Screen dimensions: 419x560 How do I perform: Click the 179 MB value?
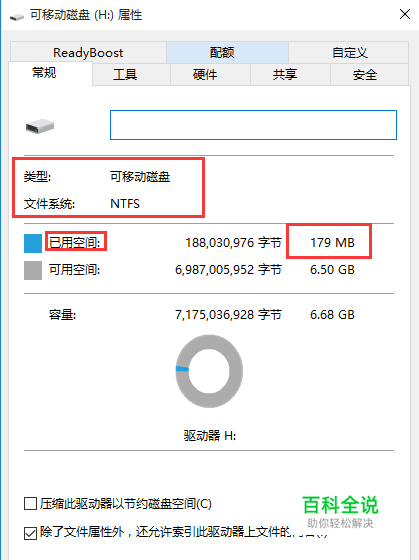[332, 243]
